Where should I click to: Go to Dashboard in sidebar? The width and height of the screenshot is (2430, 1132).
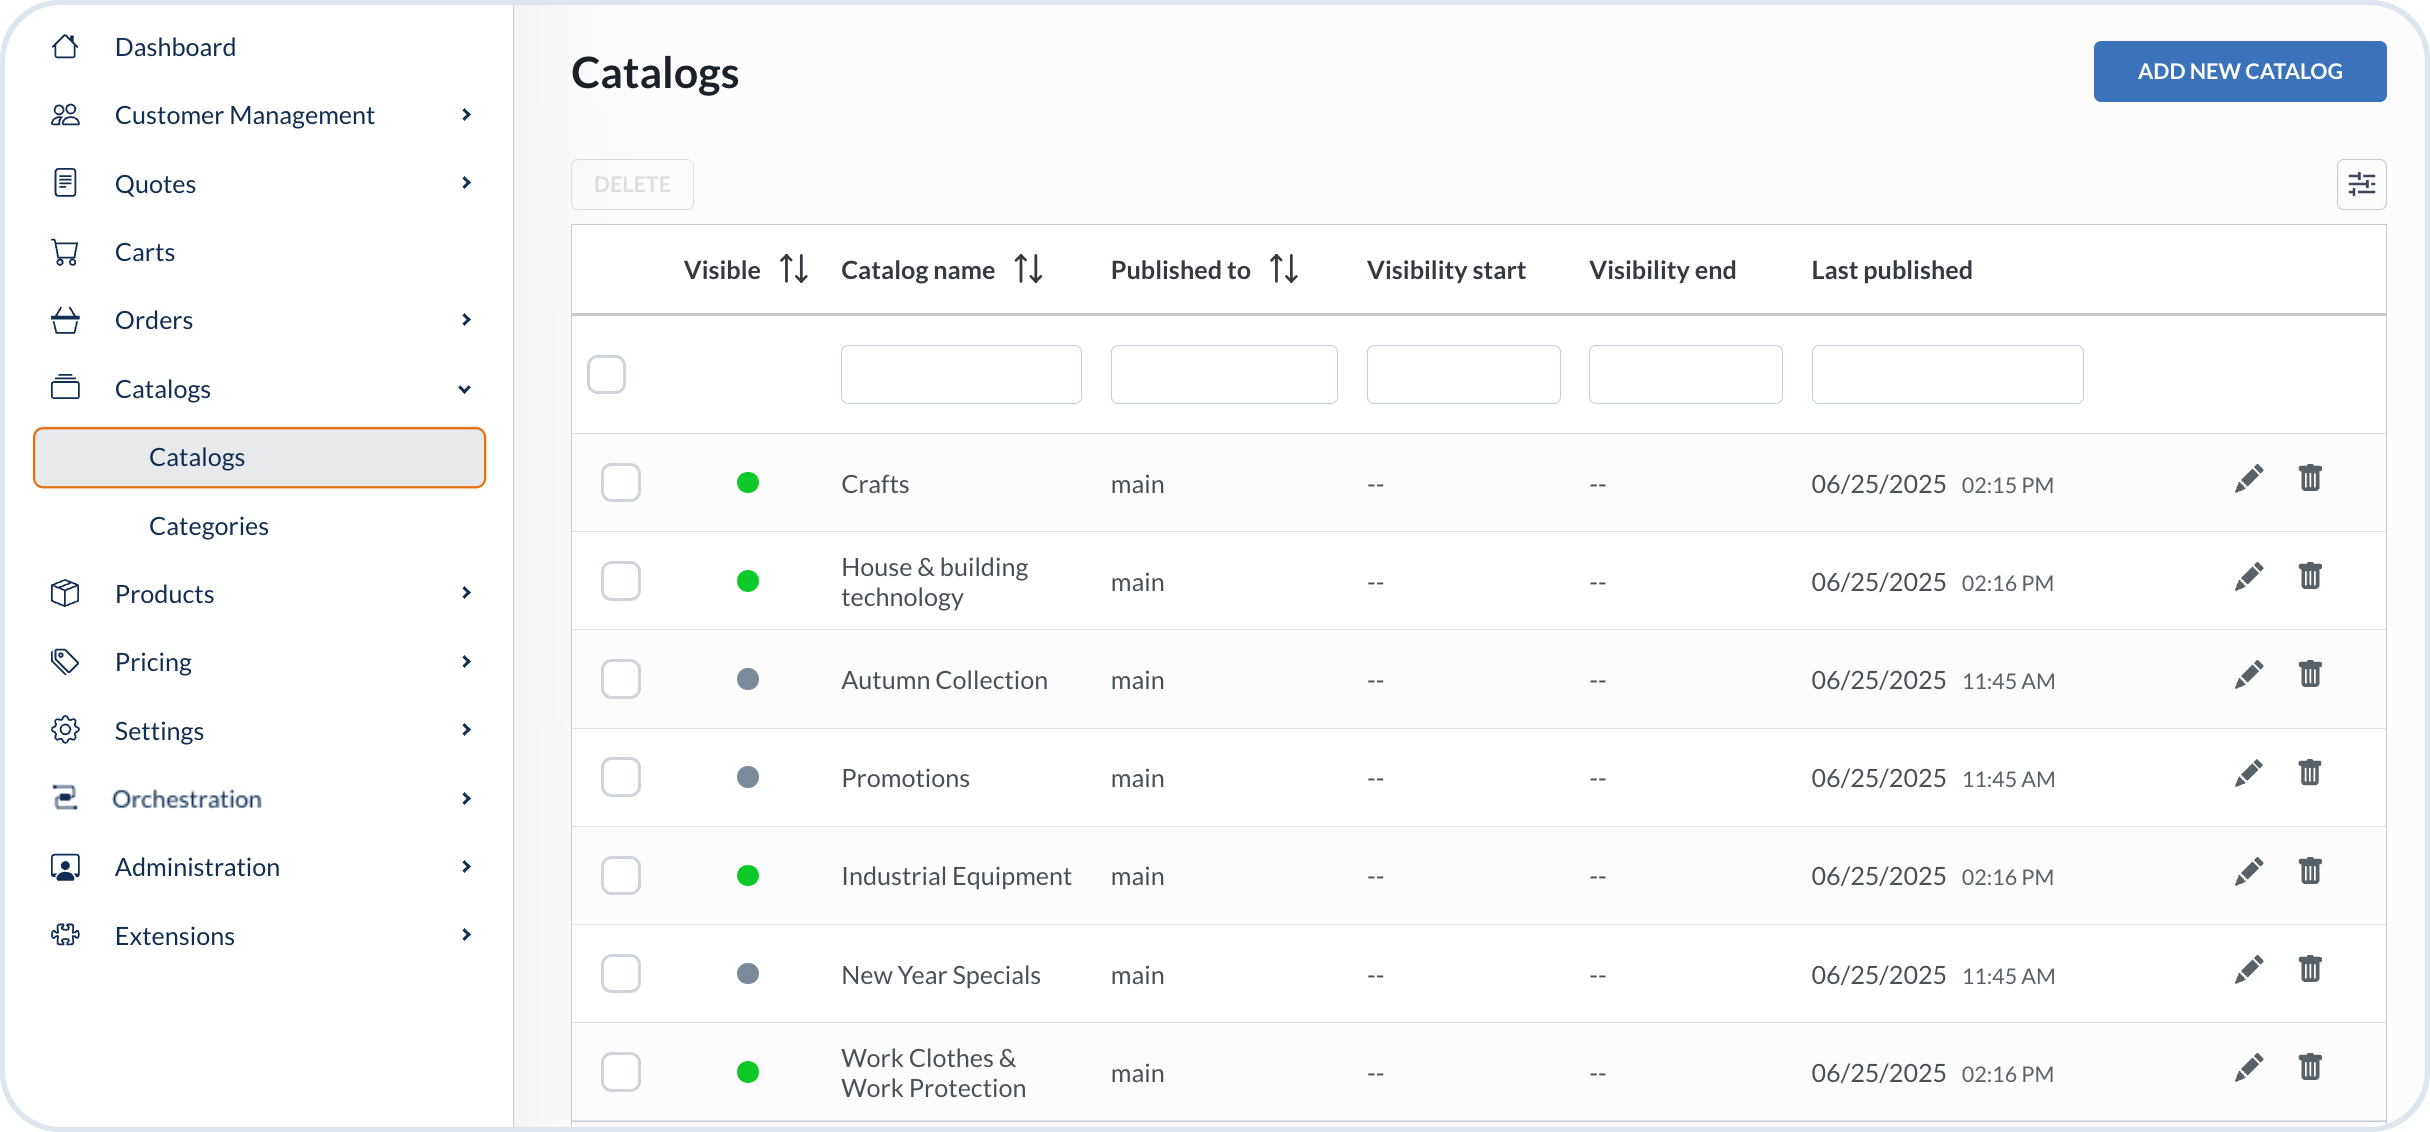coord(175,47)
